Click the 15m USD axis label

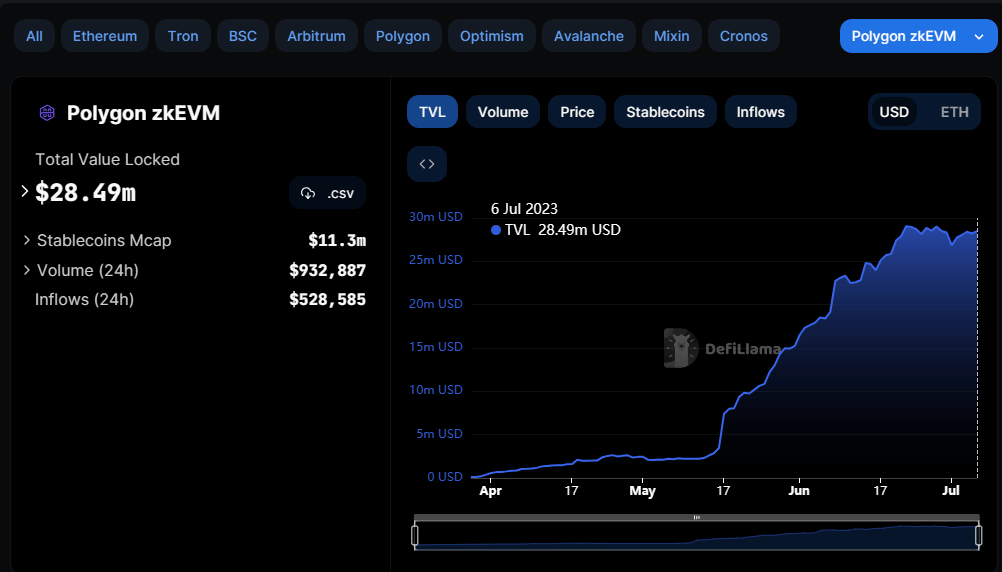point(436,346)
